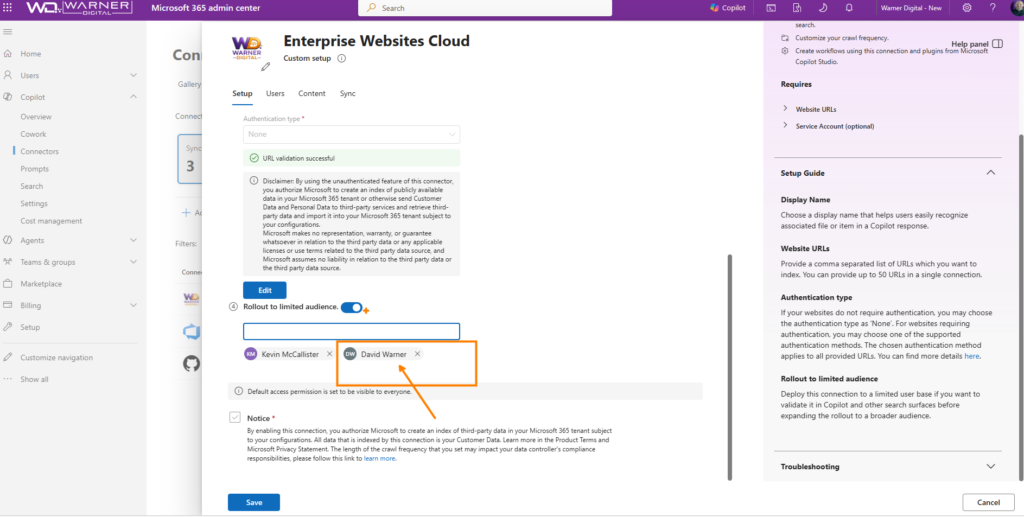Expand the Troubleshooting section
1024x517 pixels.
991,467
